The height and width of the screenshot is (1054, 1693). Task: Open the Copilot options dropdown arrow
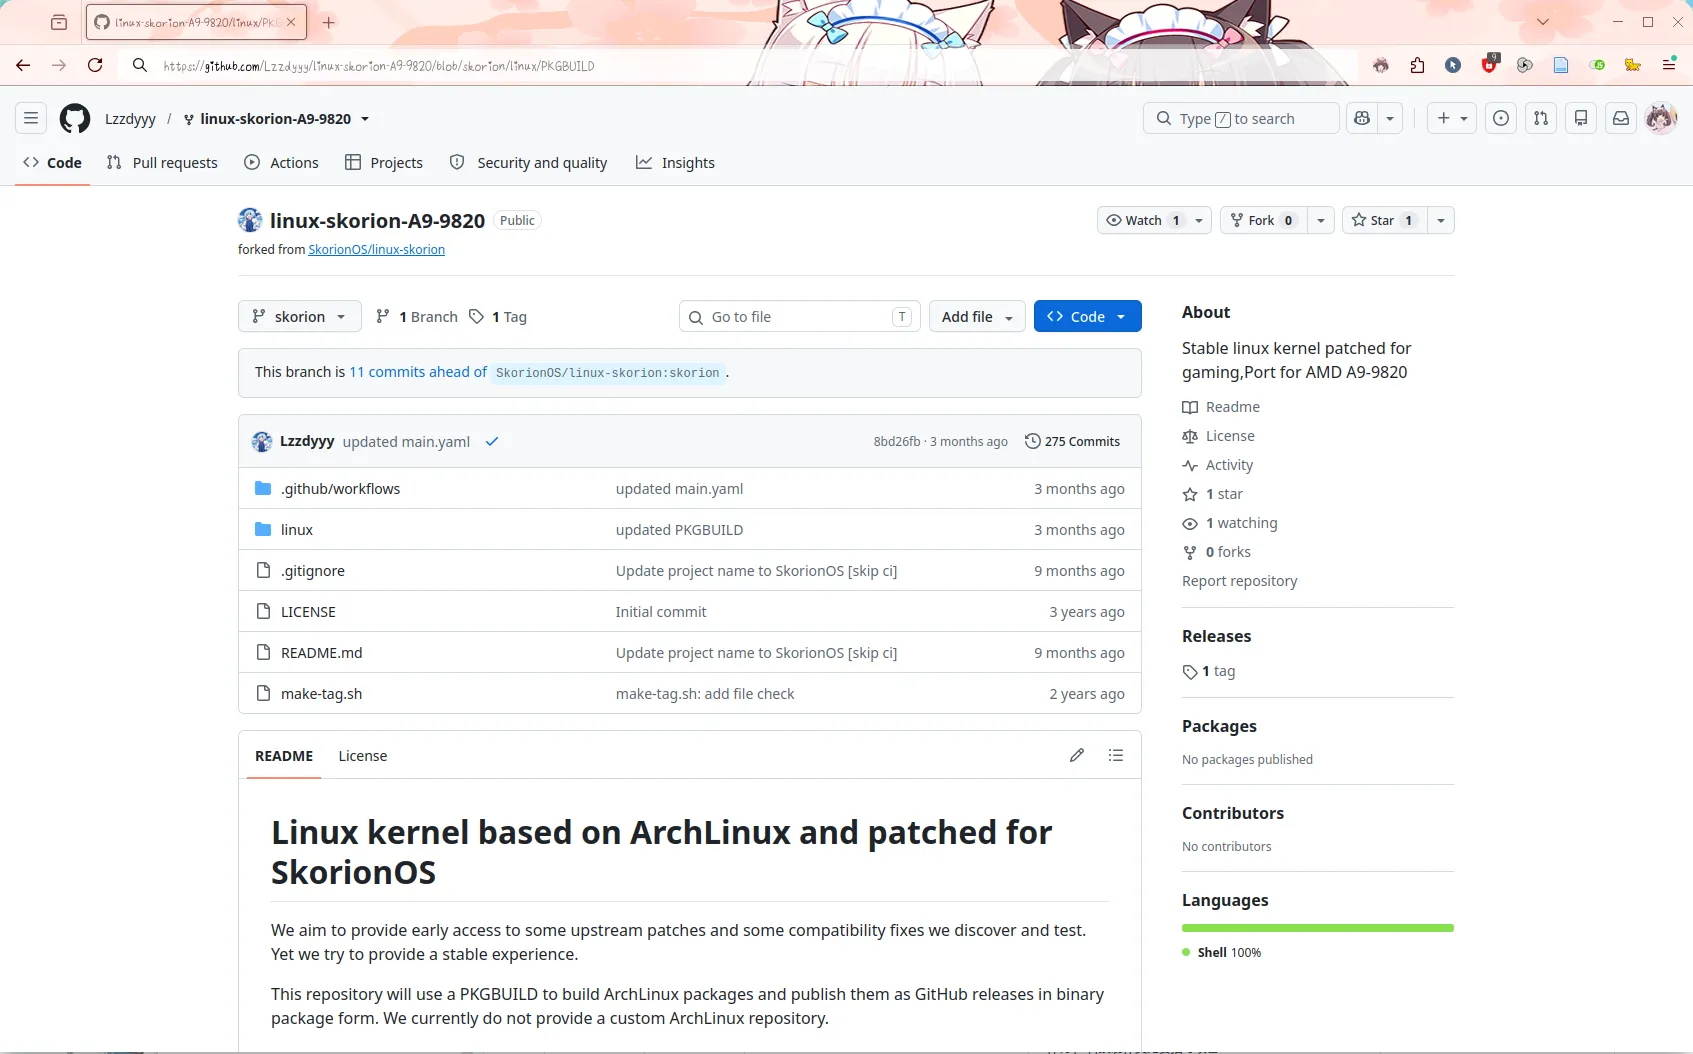pyautogui.click(x=1390, y=118)
